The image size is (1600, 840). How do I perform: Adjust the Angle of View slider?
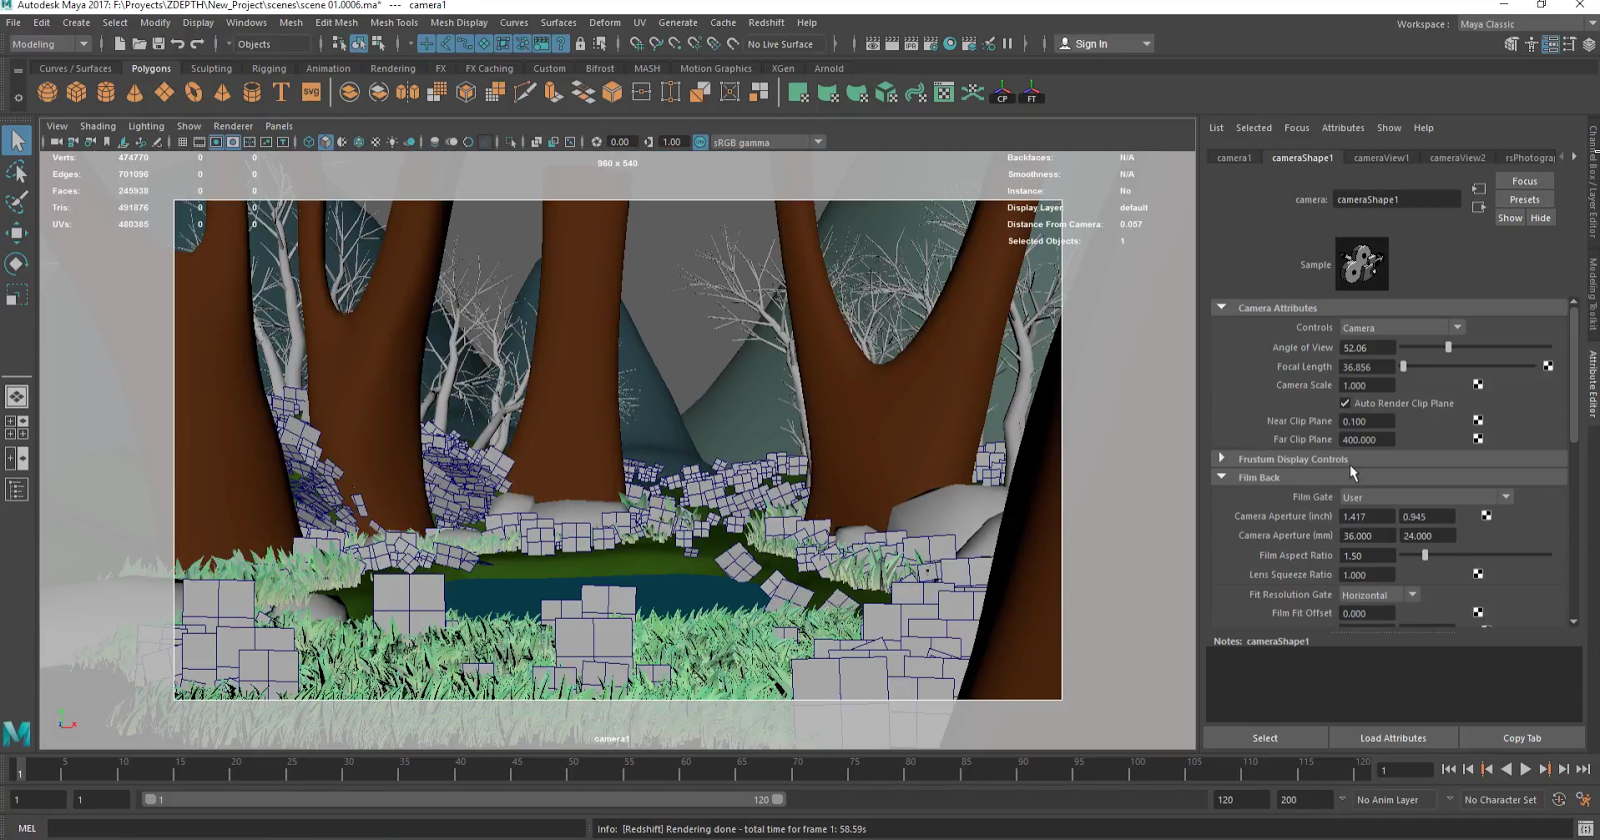[1448, 347]
